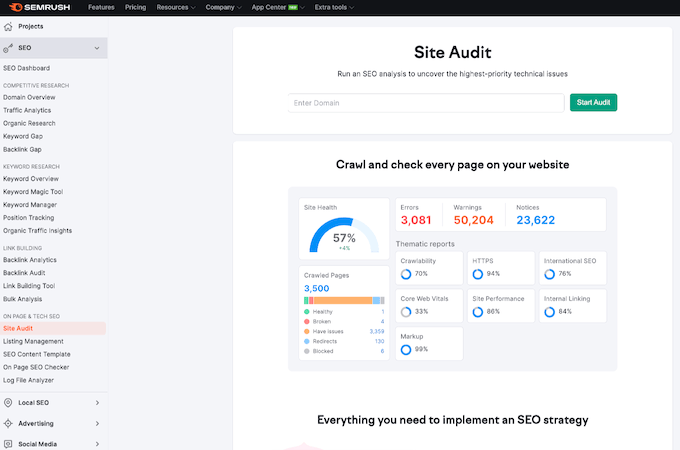Open the App Center dropdown

278,7
